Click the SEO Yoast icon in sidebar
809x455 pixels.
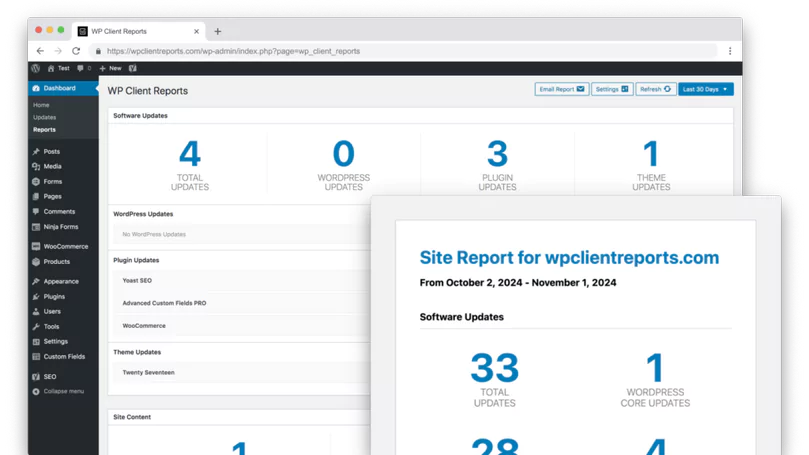tap(36, 377)
